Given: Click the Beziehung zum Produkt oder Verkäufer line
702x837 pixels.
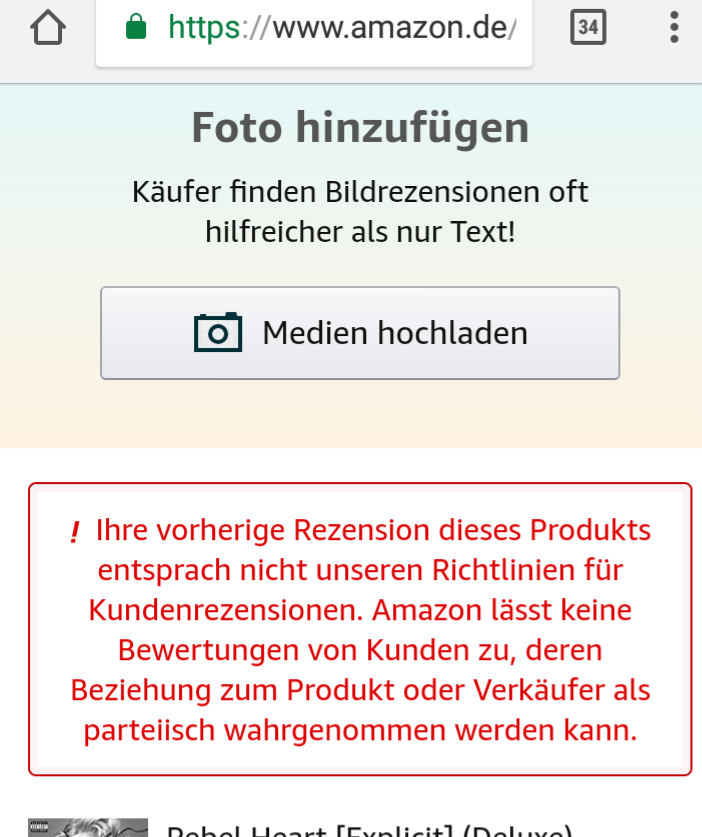Looking at the screenshot, I should click(360, 690).
